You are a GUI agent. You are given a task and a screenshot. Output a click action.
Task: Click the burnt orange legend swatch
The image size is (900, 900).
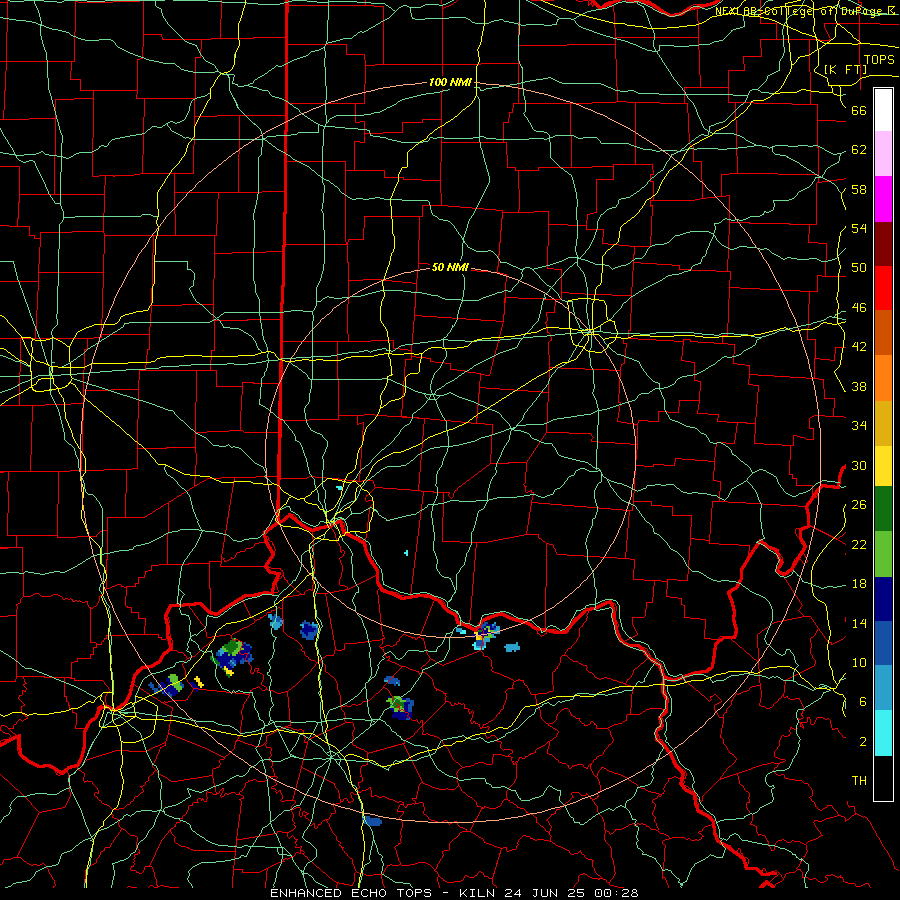pyautogui.click(x=883, y=333)
